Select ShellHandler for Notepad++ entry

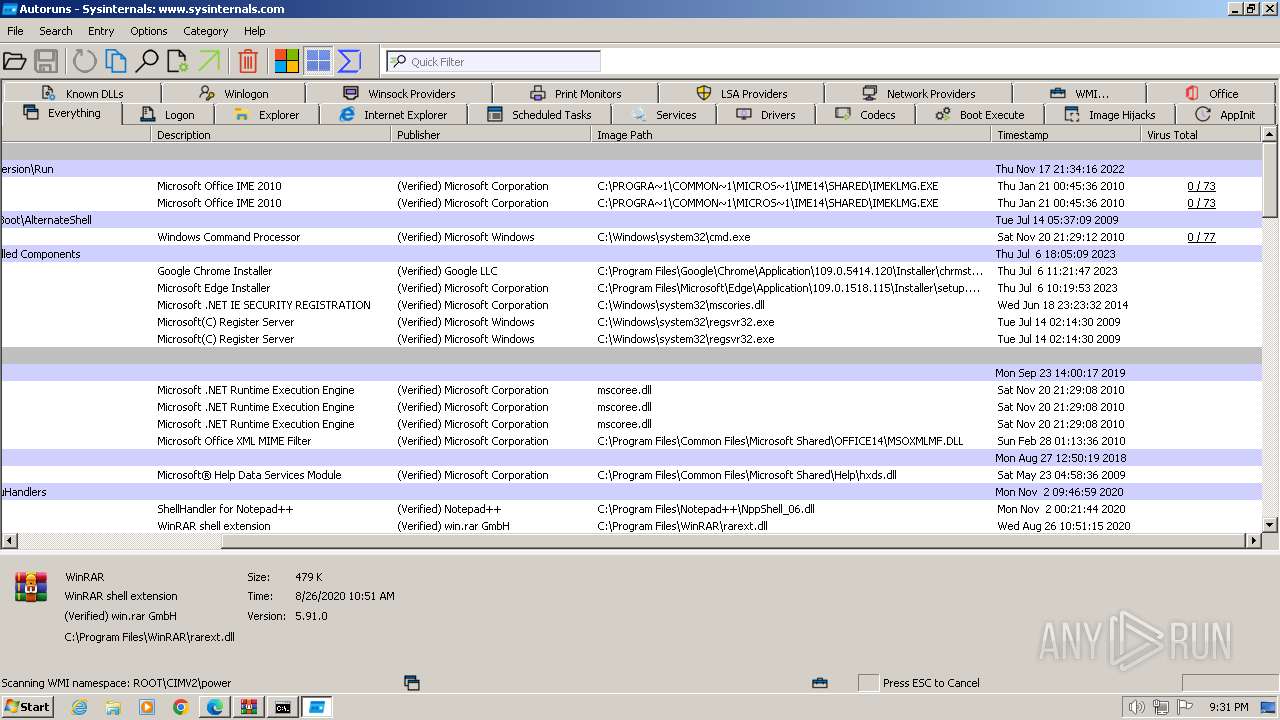point(632,509)
